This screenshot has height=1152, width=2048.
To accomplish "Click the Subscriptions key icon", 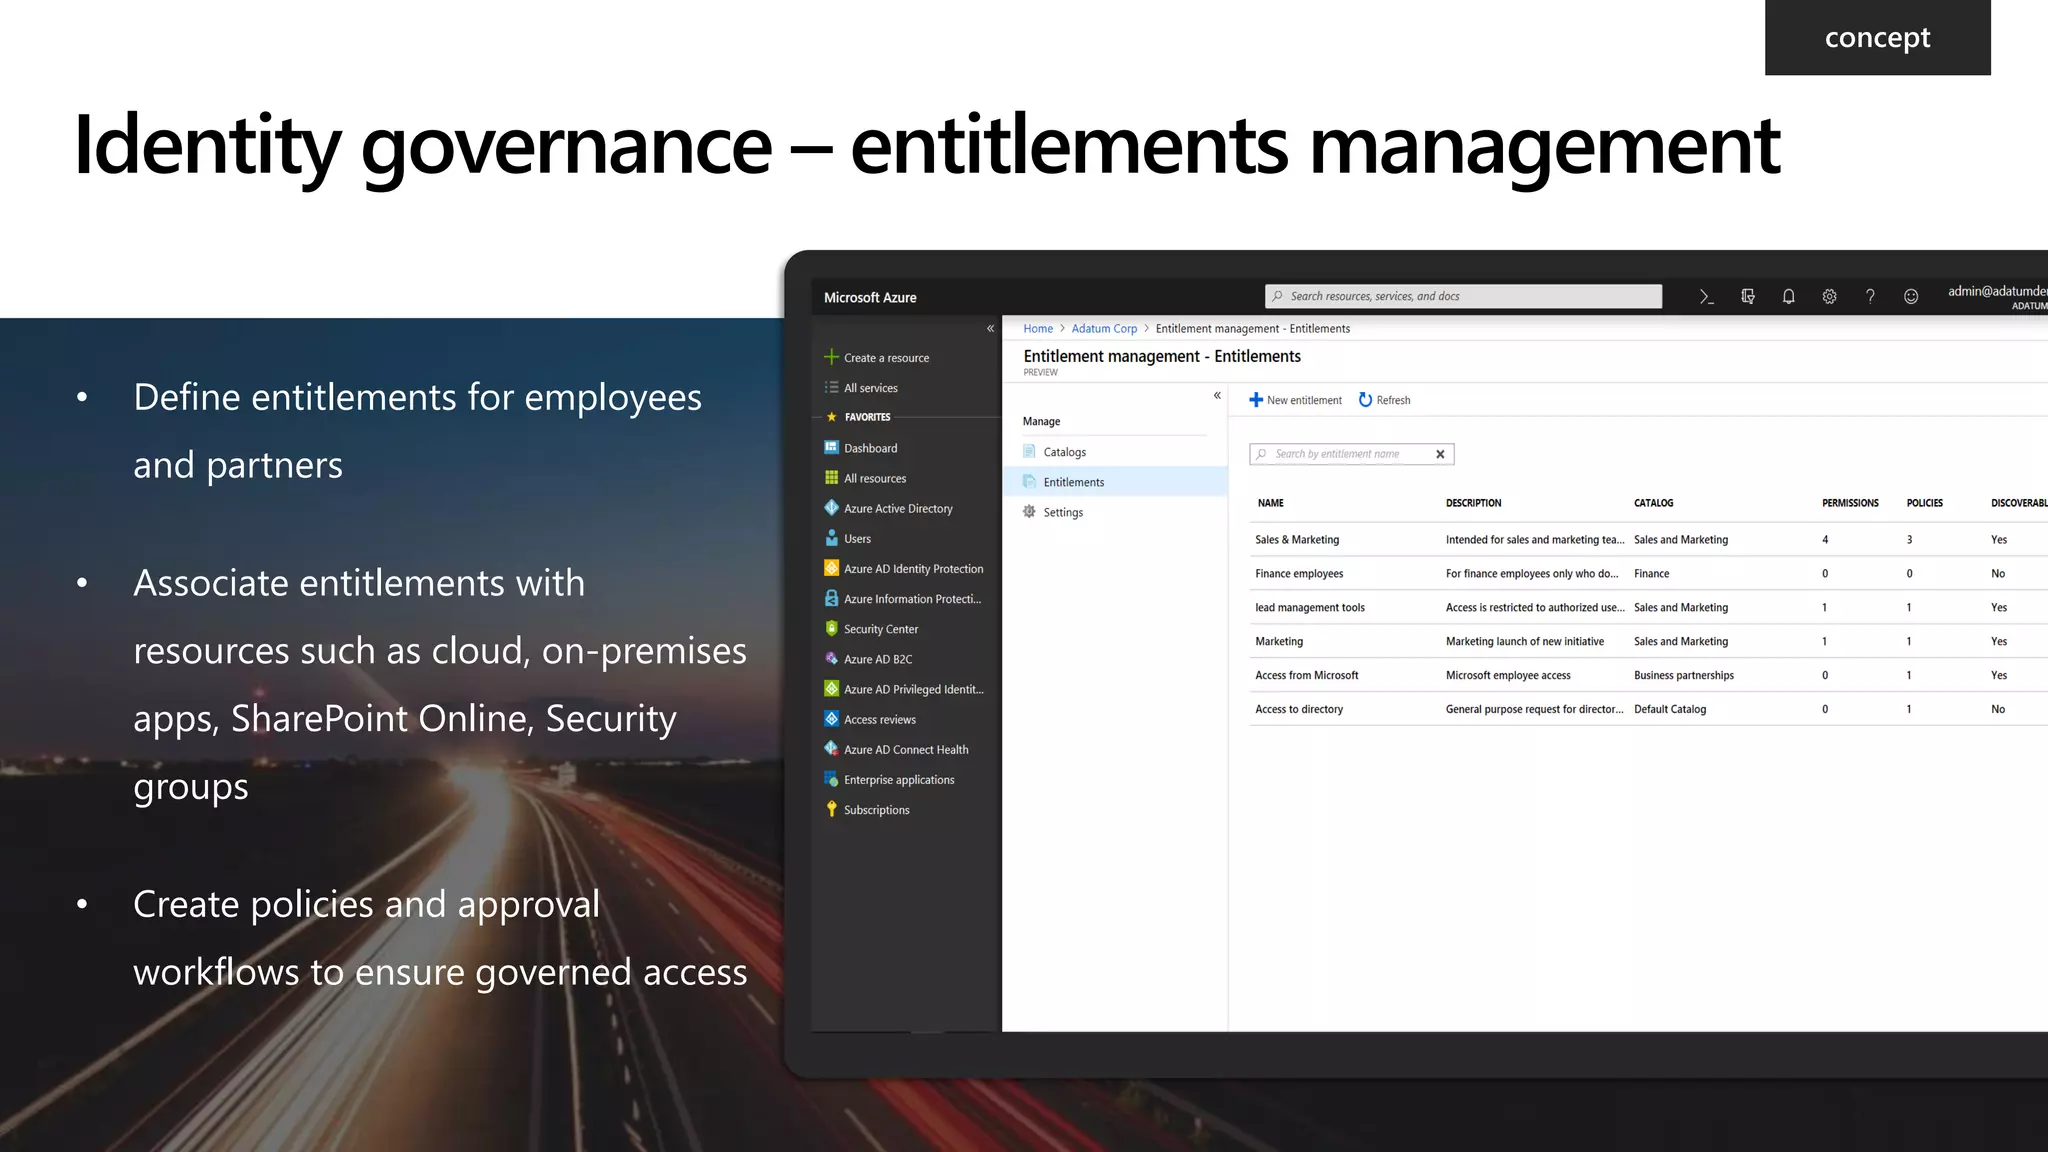I will (x=831, y=809).
